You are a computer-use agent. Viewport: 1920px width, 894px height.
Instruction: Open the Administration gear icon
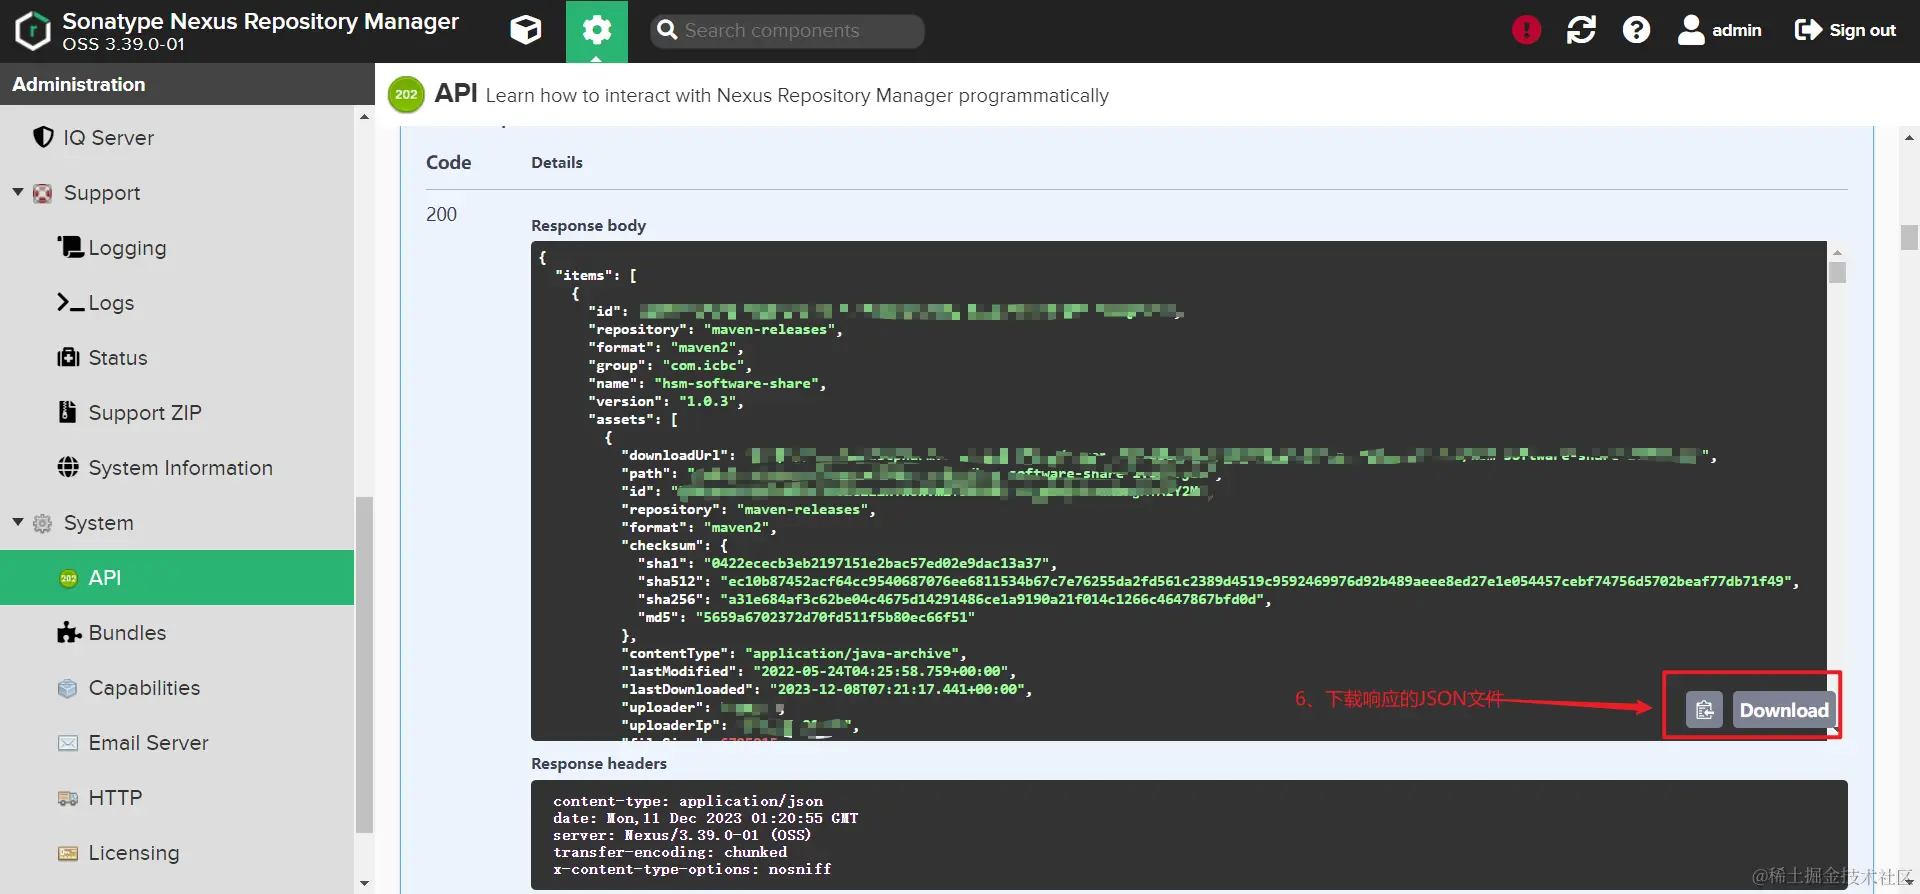pos(597,31)
